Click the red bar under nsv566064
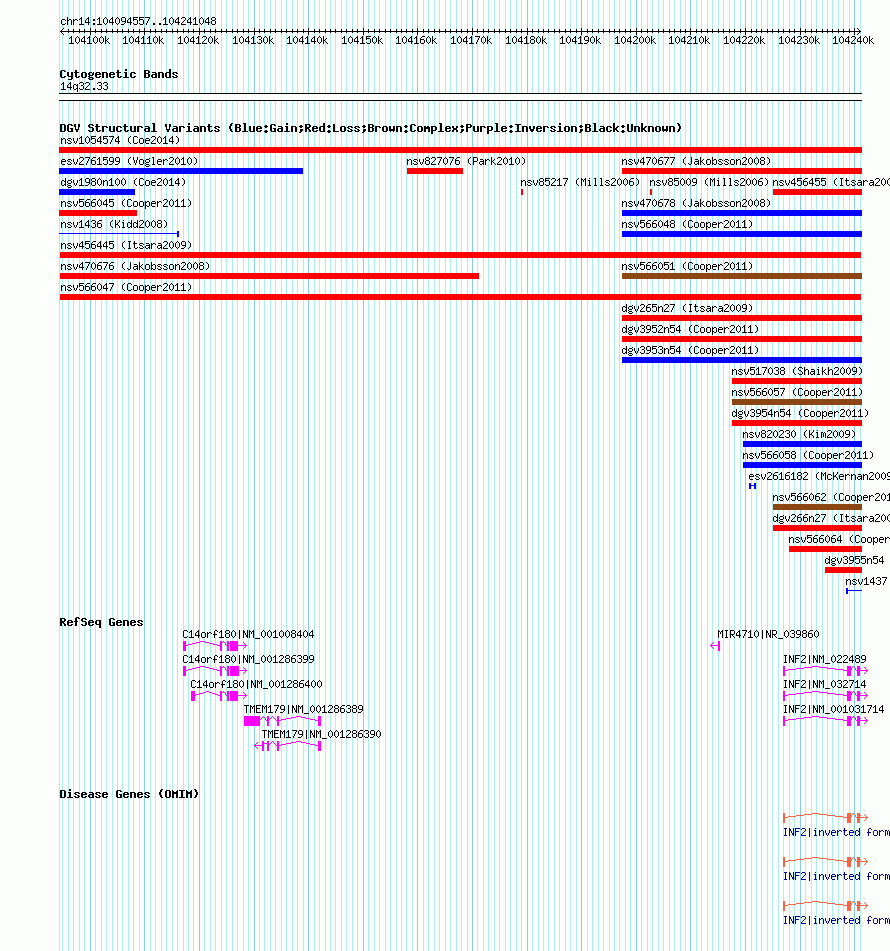This screenshot has width=890, height=951. pos(826,549)
